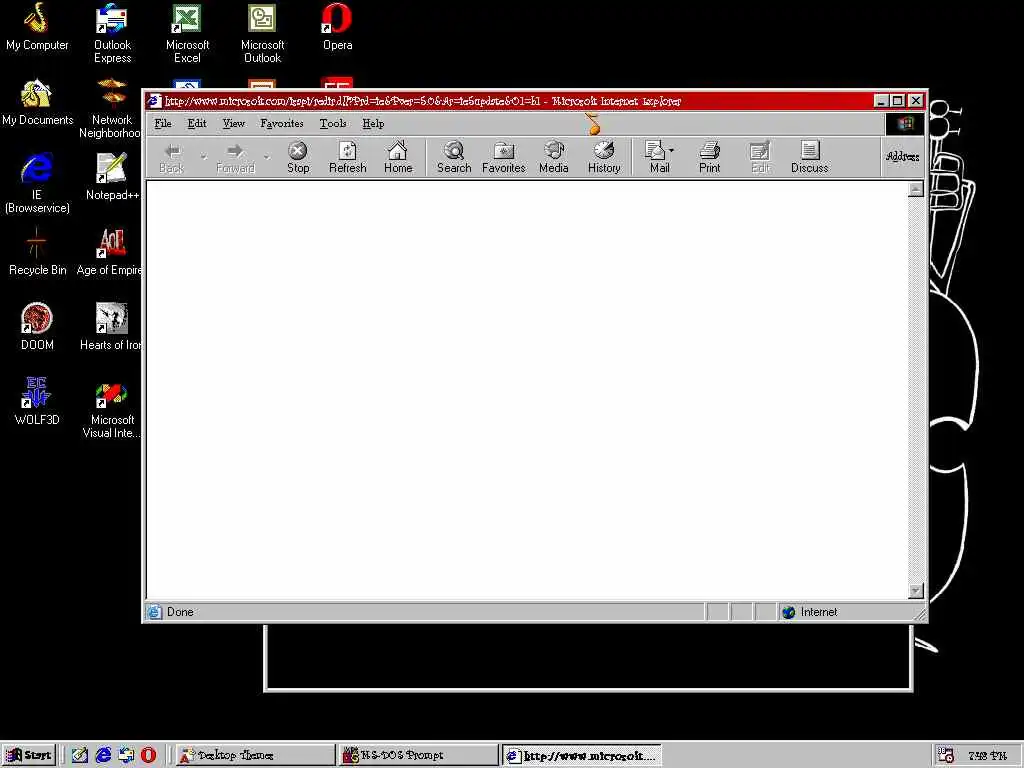Maximize the Internet Explorer window
The width and height of the screenshot is (1024, 768).
897,101
